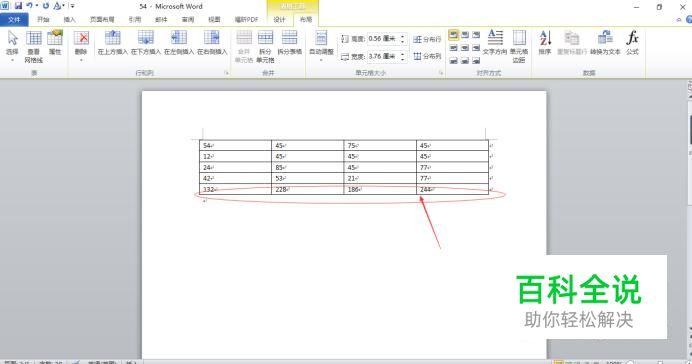This screenshot has width=692, height=364.
Task: Switch to the 福昕PDF tab
Action: [246, 19]
